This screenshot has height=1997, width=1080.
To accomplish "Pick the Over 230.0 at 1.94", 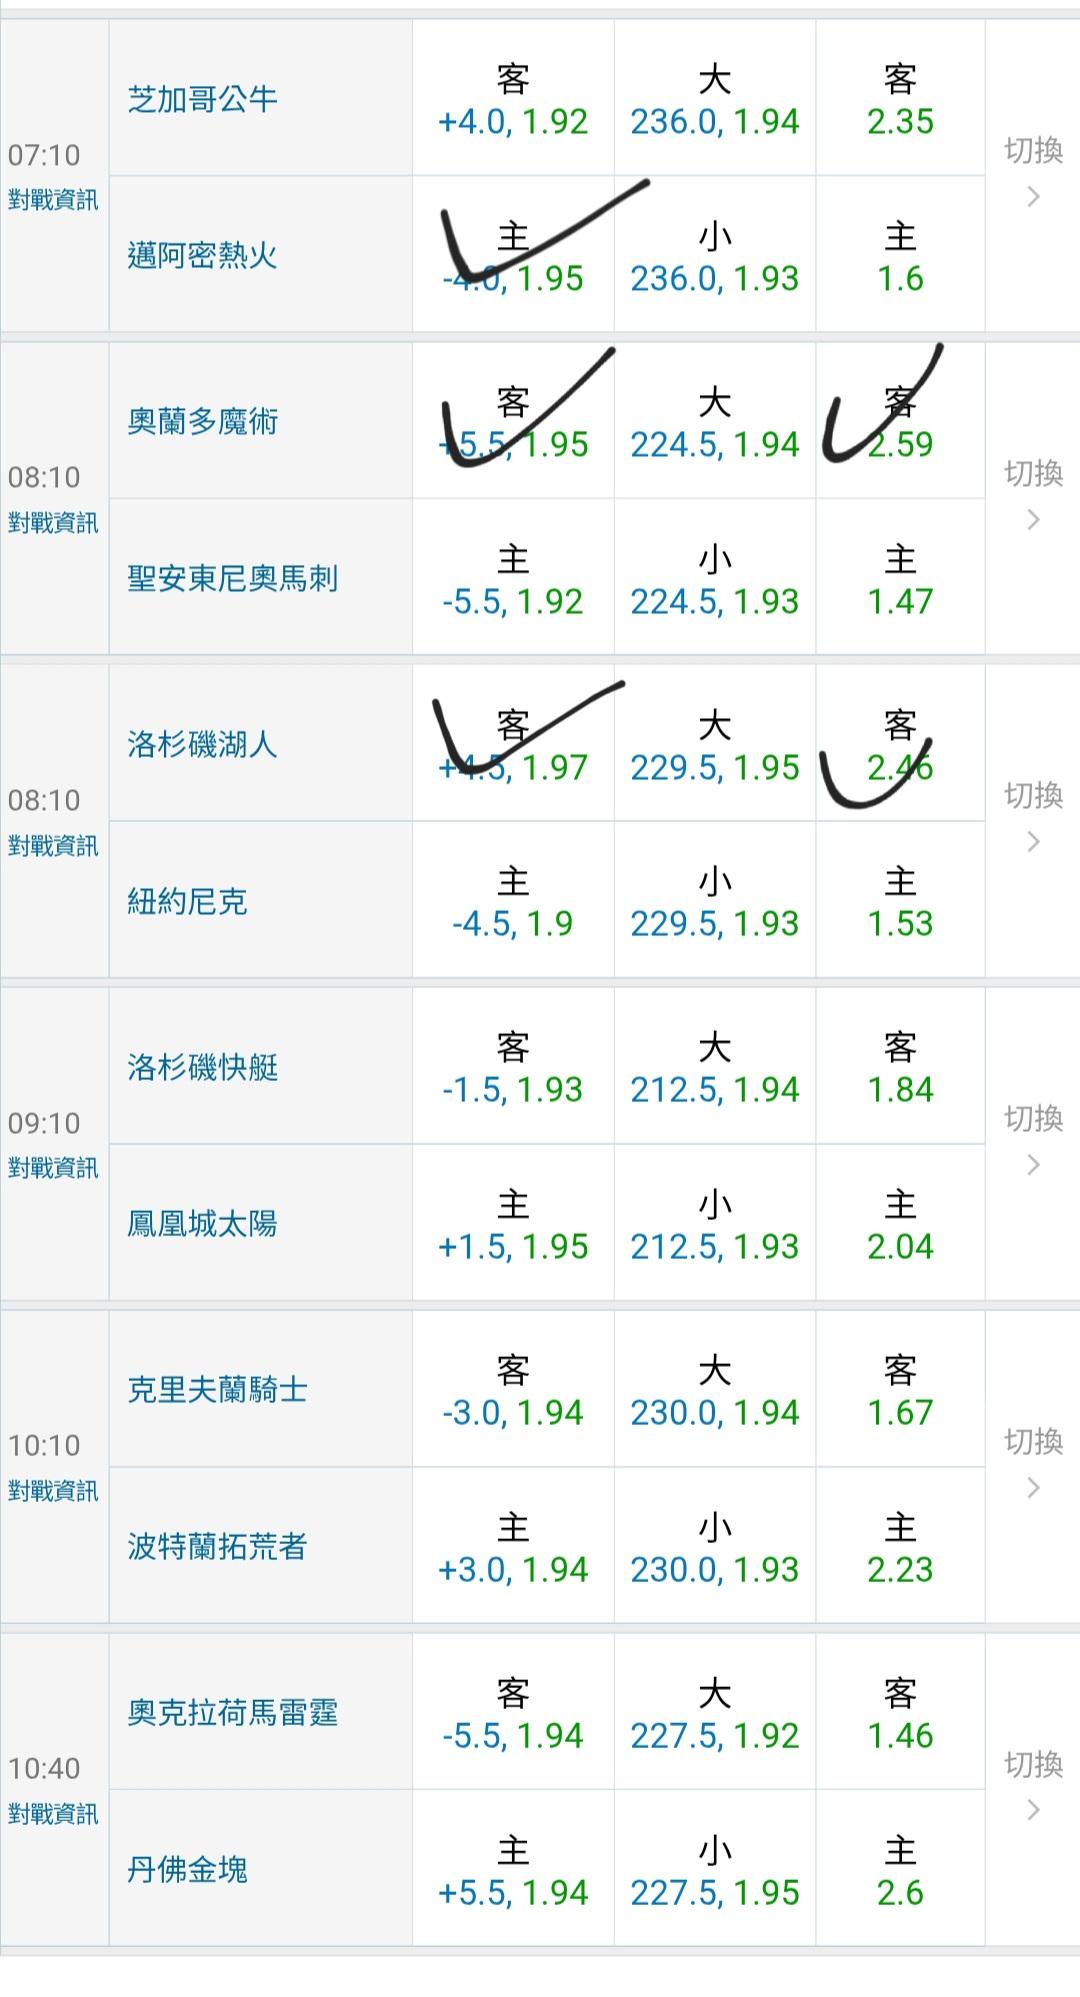I will coord(714,1392).
